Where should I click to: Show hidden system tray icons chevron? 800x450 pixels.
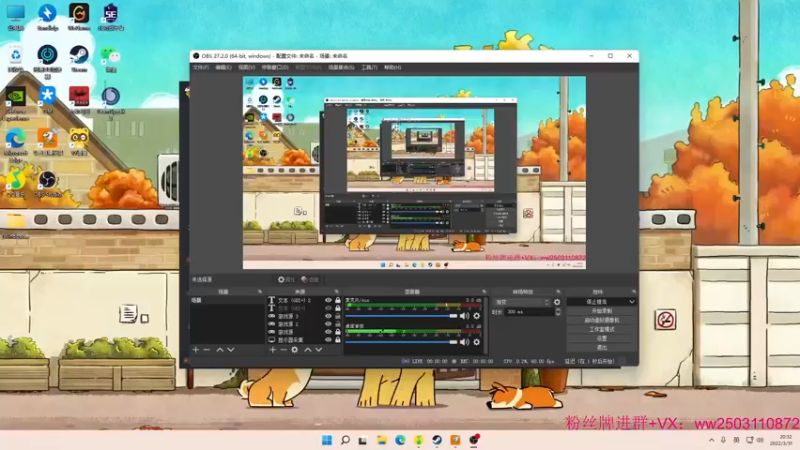[711, 440]
